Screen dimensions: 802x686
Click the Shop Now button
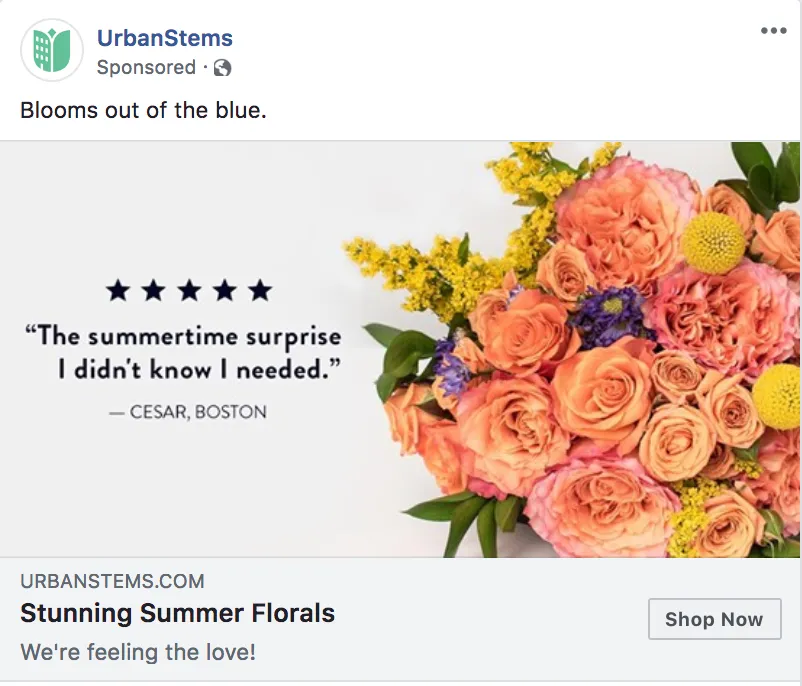714,619
